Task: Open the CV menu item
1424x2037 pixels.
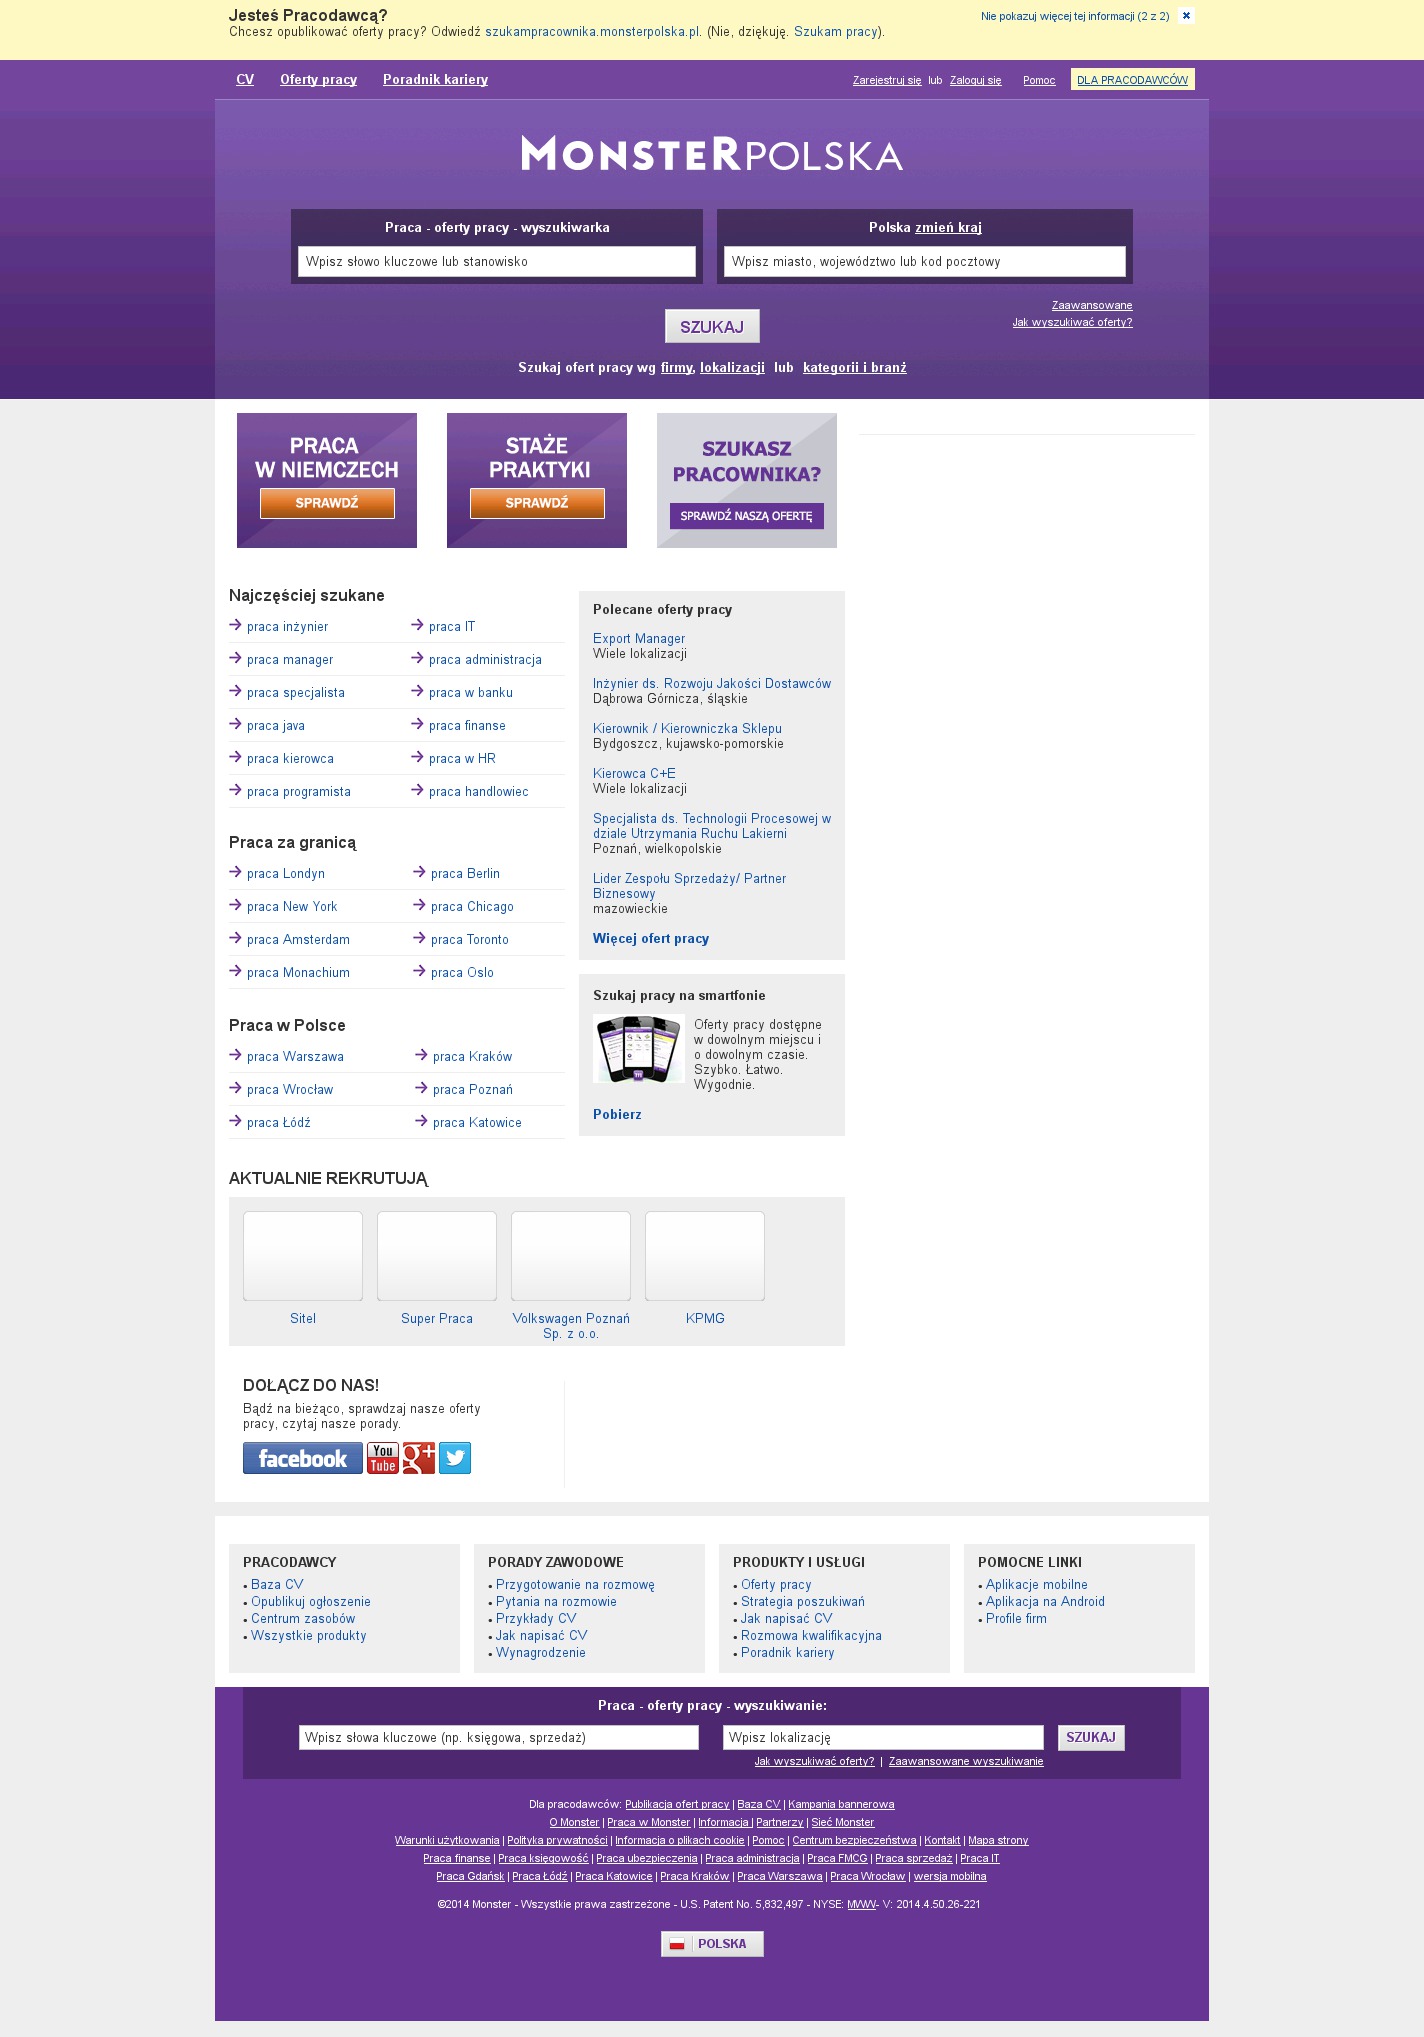Action: [x=245, y=80]
